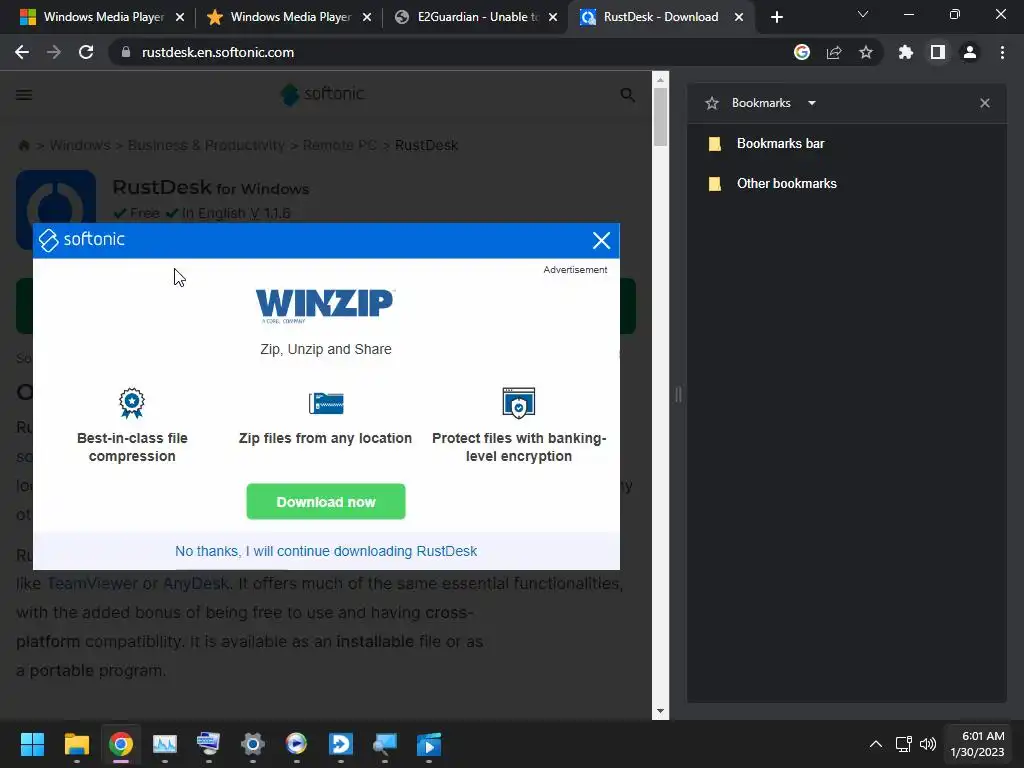Click the page scrollbar up arrow
1024x768 pixels.
click(660, 80)
